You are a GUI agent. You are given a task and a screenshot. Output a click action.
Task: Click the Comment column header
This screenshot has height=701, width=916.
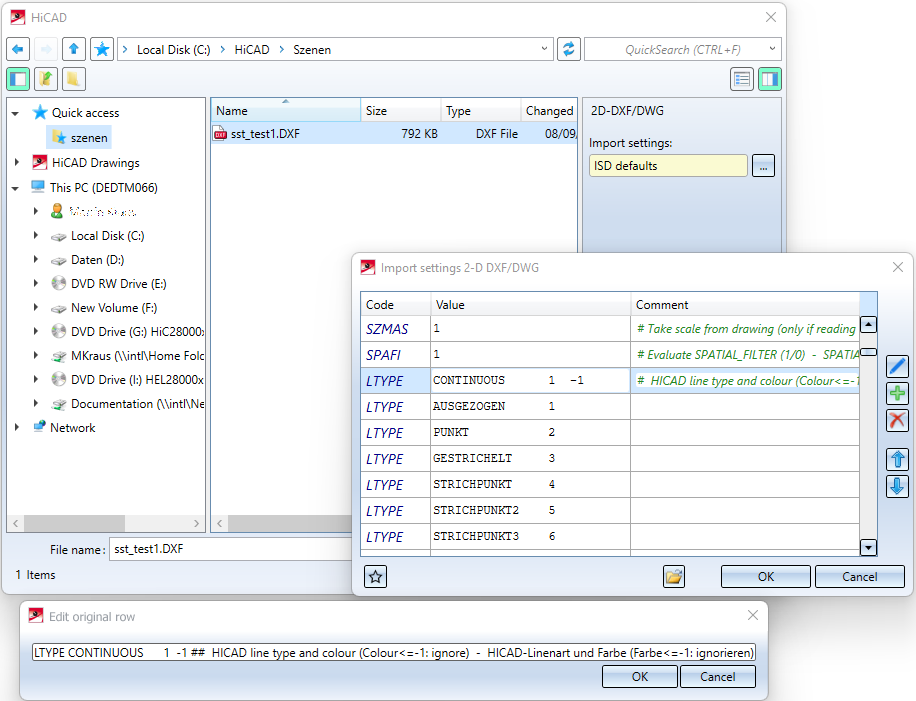745,304
